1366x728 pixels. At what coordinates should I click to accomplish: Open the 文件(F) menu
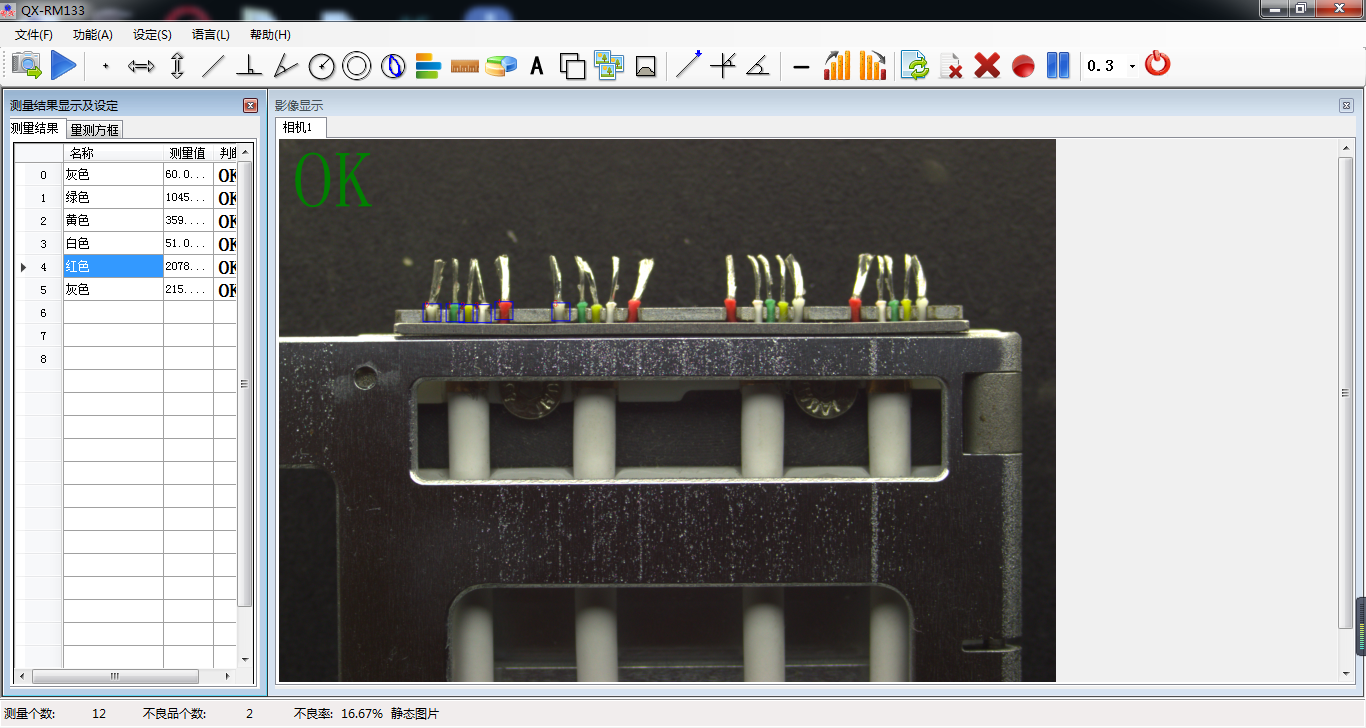pyautogui.click(x=34, y=35)
